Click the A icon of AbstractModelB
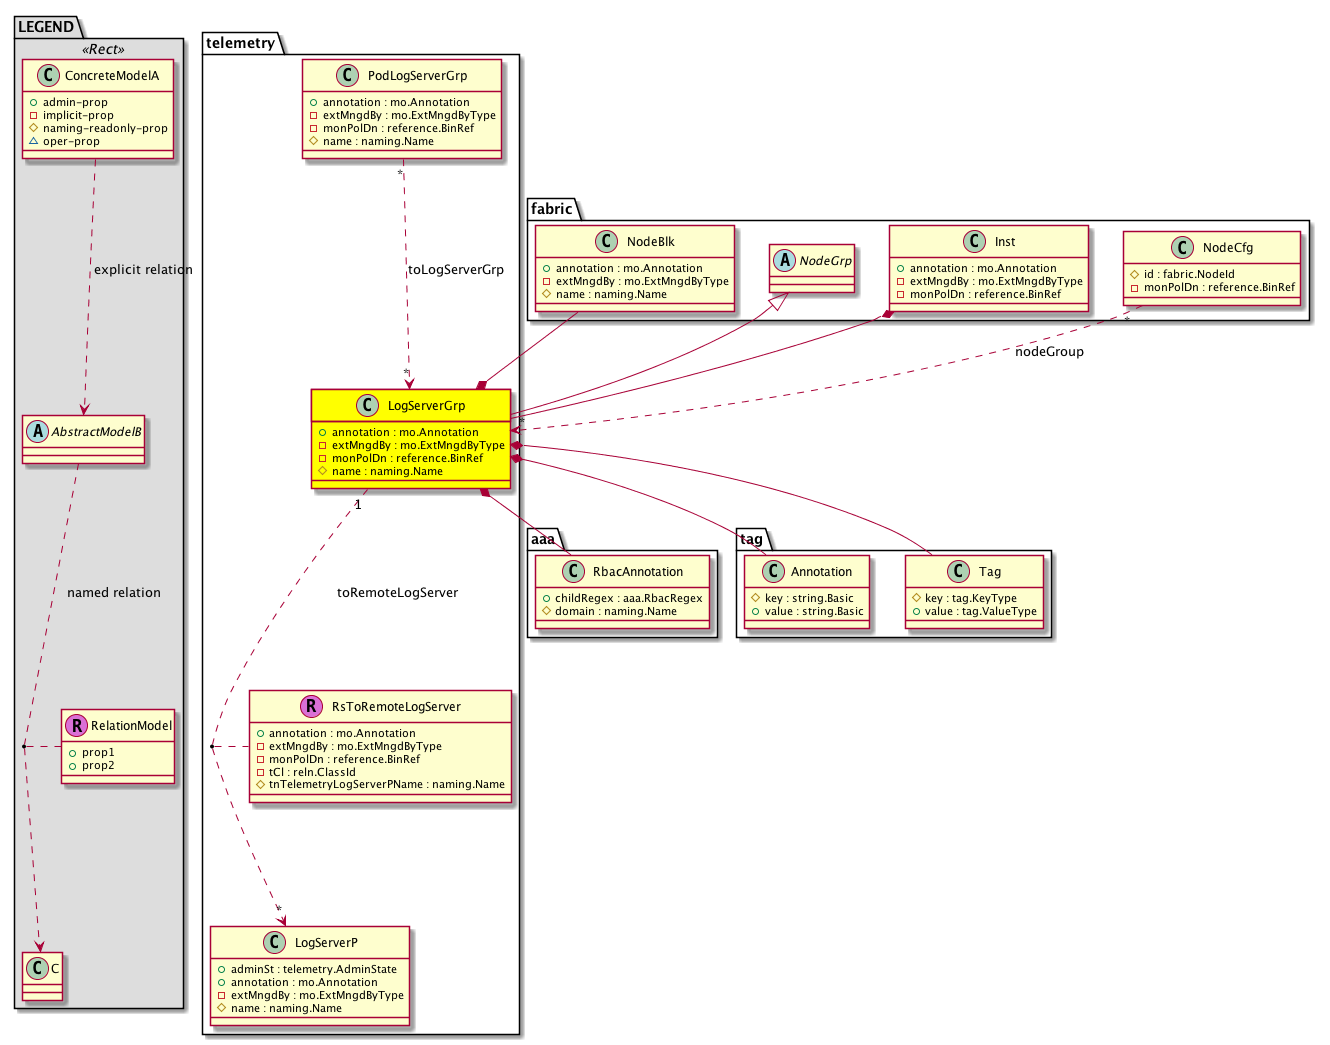1330x1045 pixels. tap(38, 432)
